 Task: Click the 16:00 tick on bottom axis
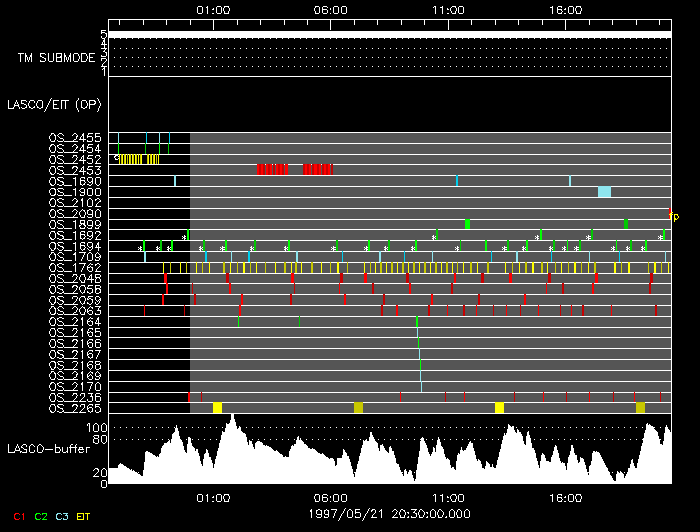pyautogui.click(x=566, y=497)
